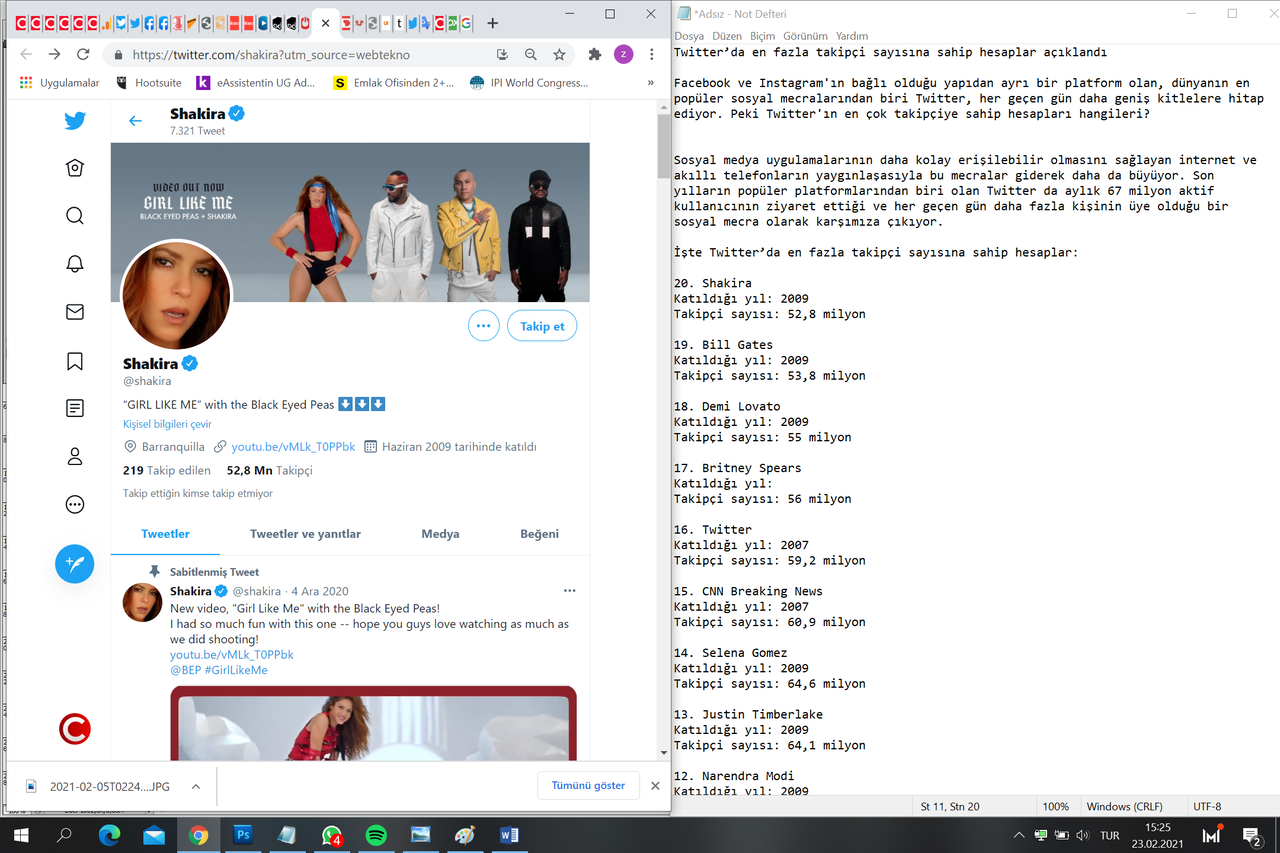Viewport: 1280px width, 853px height.
Task: Open the youtu.be/vMLk_T0PPbk link in bio
Action: click(x=293, y=447)
